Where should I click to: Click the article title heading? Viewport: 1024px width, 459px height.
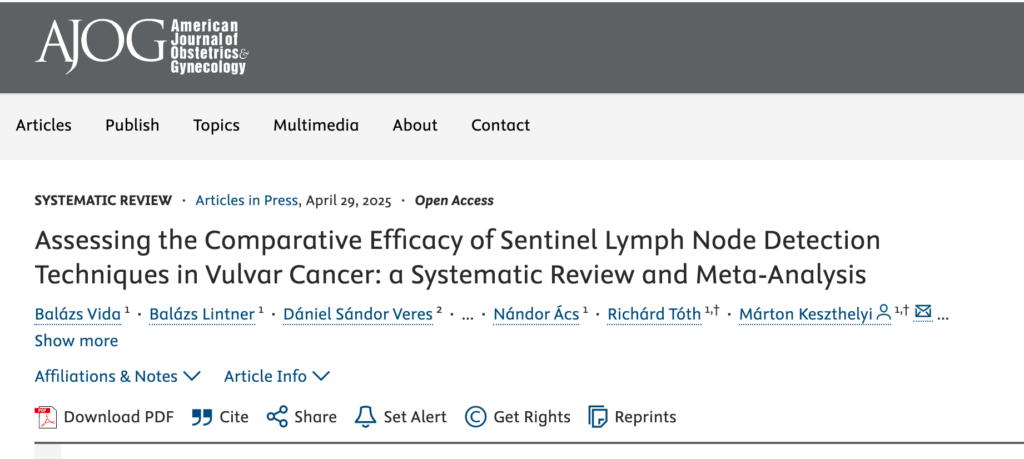(x=457, y=257)
